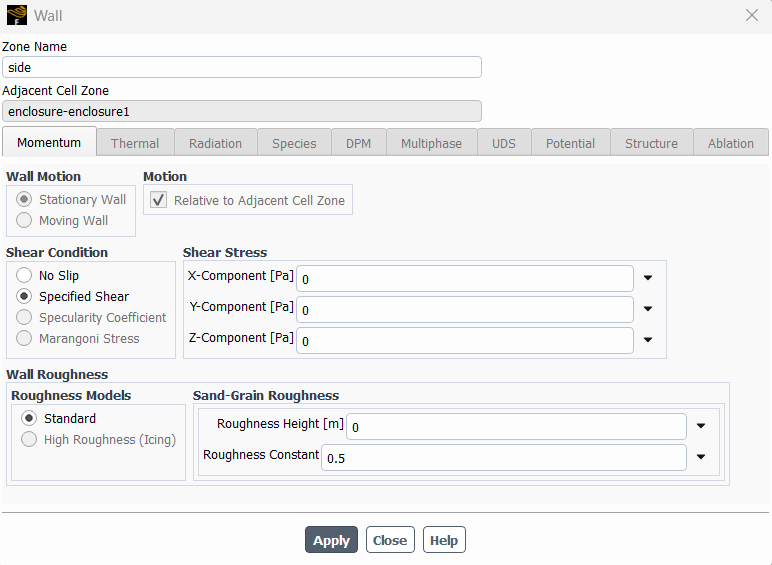Expand the Roughness Constant dropdown arrow

pyautogui.click(x=701, y=458)
